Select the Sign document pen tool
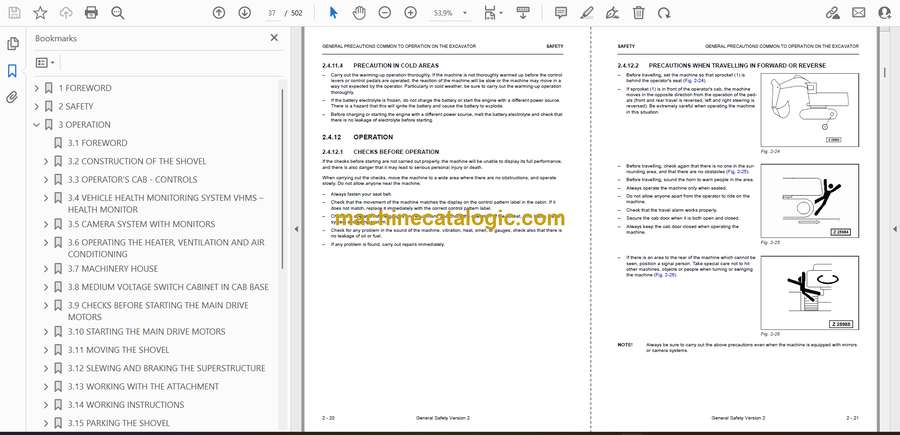This screenshot has width=900, height=435. 612,13
